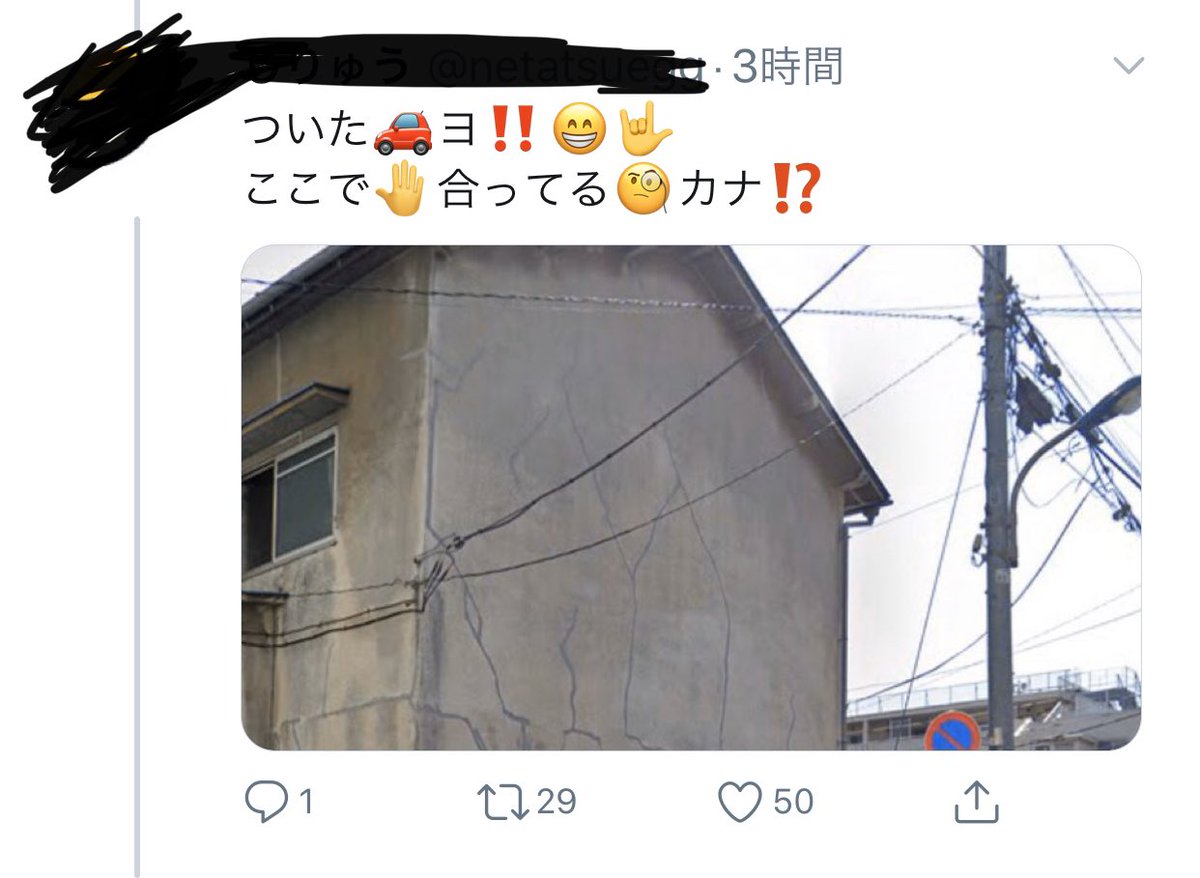Image resolution: width=1200 pixels, height=878 pixels.
Task: Click the reply speech bubble icon
Action: tap(266, 802)
